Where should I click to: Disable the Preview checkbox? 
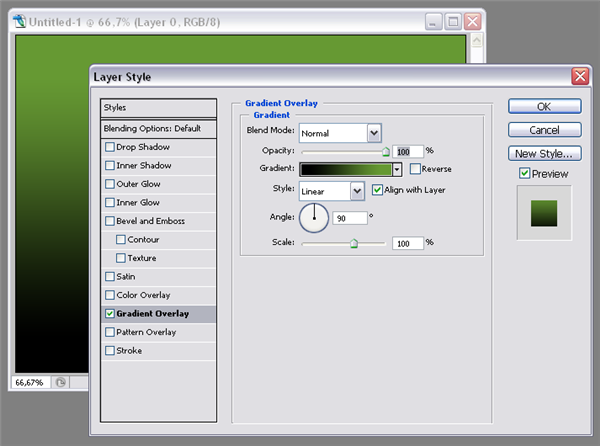525,174
